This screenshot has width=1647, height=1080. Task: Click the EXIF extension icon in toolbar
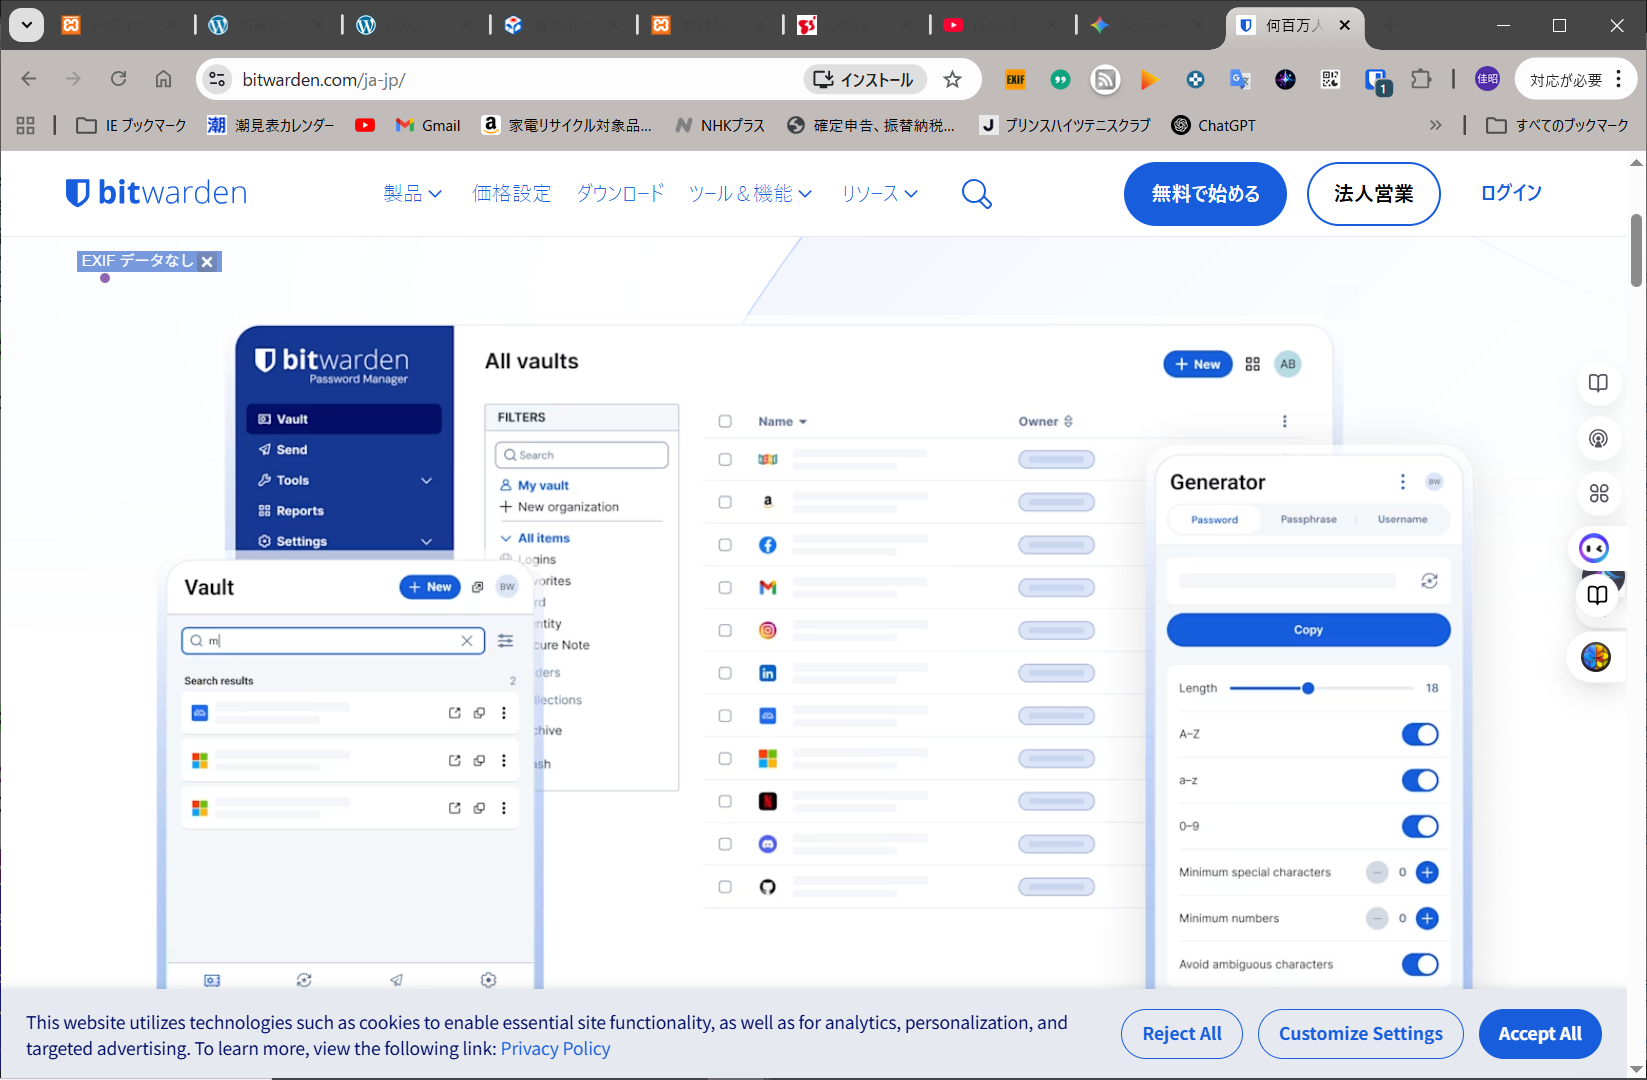tap(1015, 80)
